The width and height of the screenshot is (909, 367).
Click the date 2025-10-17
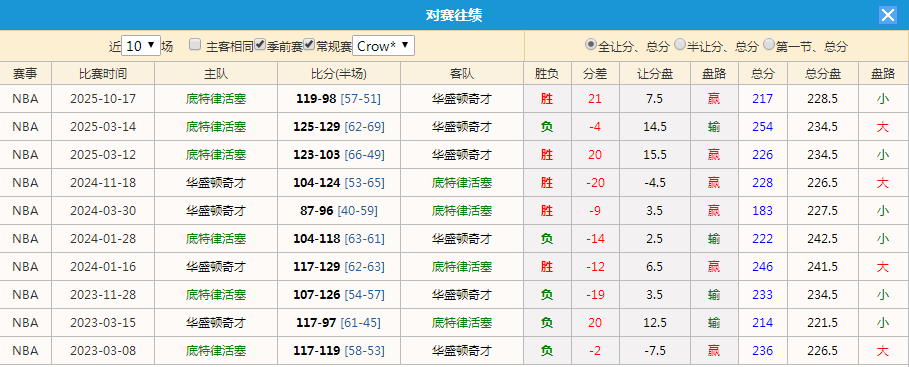(103, 99)
